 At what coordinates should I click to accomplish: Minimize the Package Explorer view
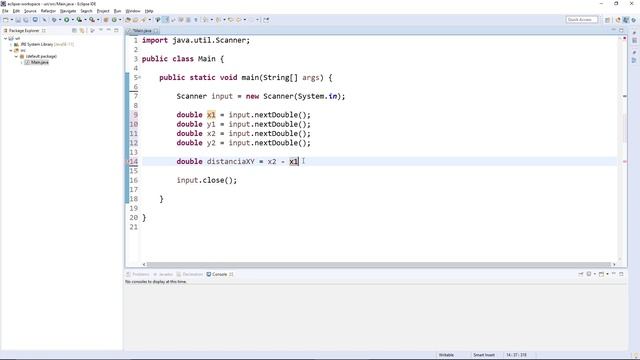click(x=109, y=30)
